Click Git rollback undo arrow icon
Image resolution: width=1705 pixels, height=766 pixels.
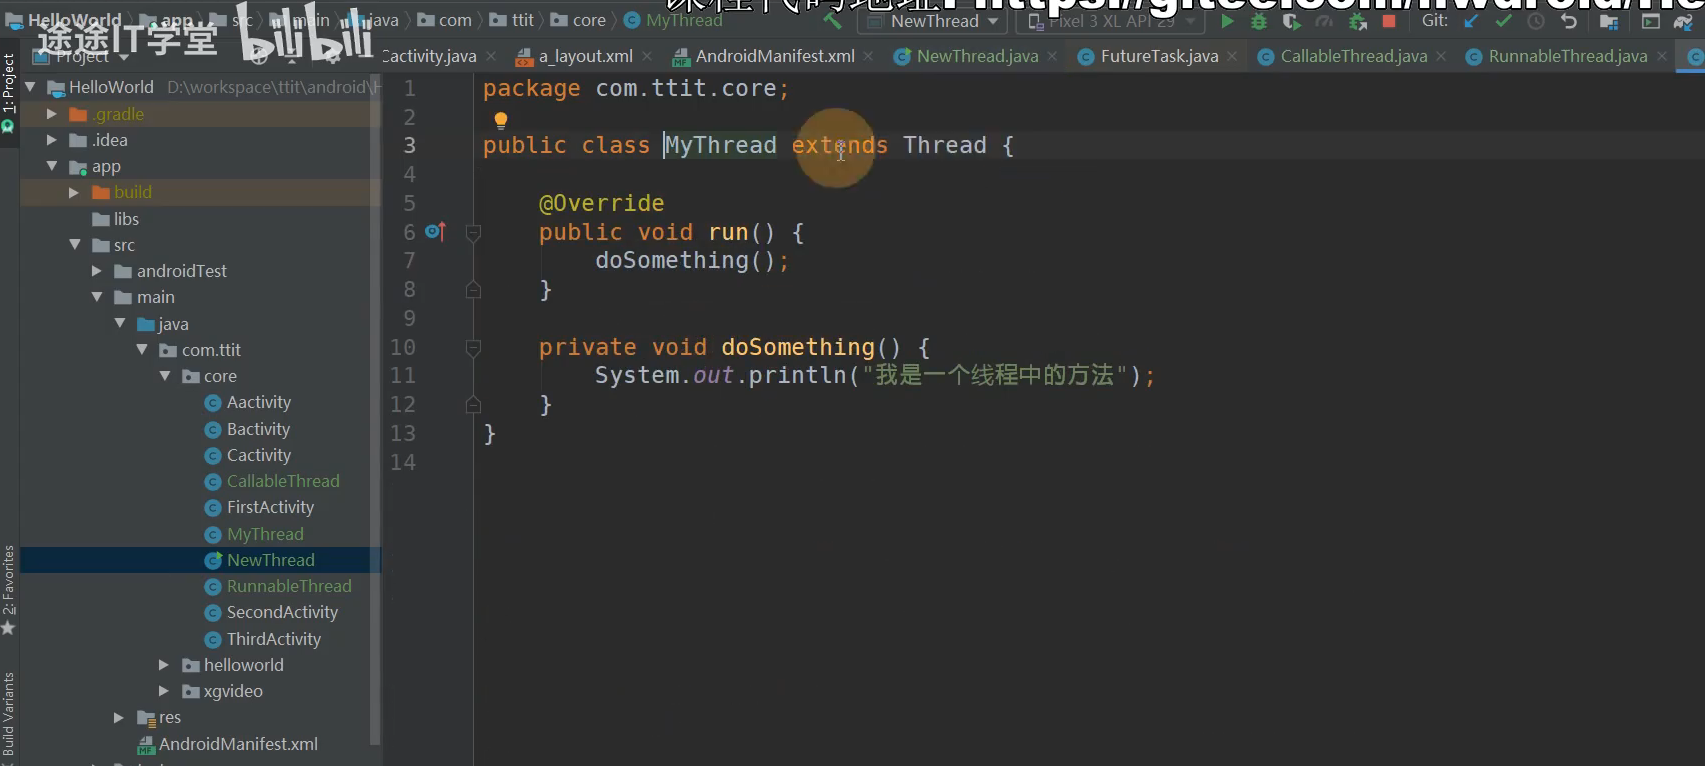pos(1569,21)
